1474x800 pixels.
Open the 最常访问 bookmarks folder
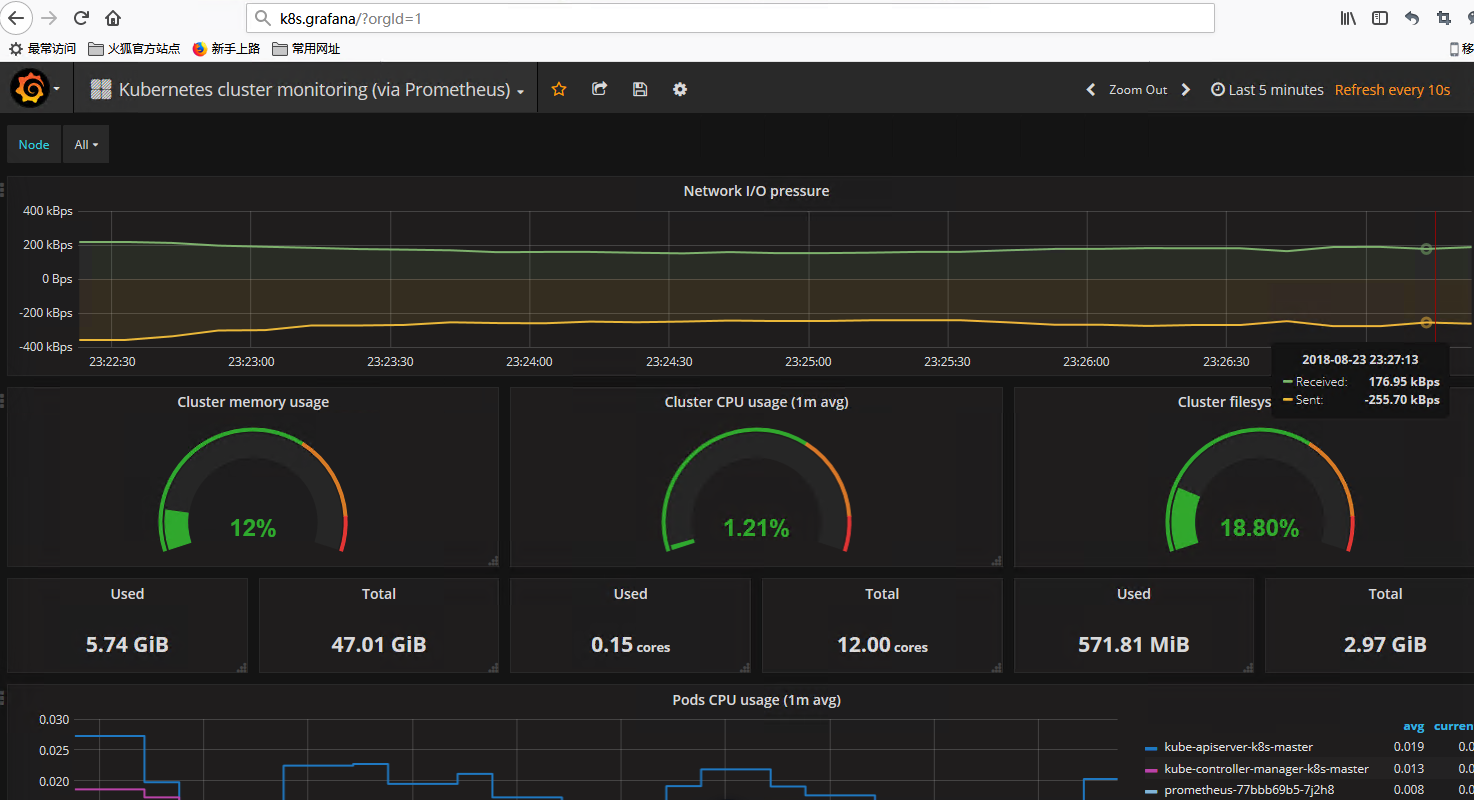(42, 48)
